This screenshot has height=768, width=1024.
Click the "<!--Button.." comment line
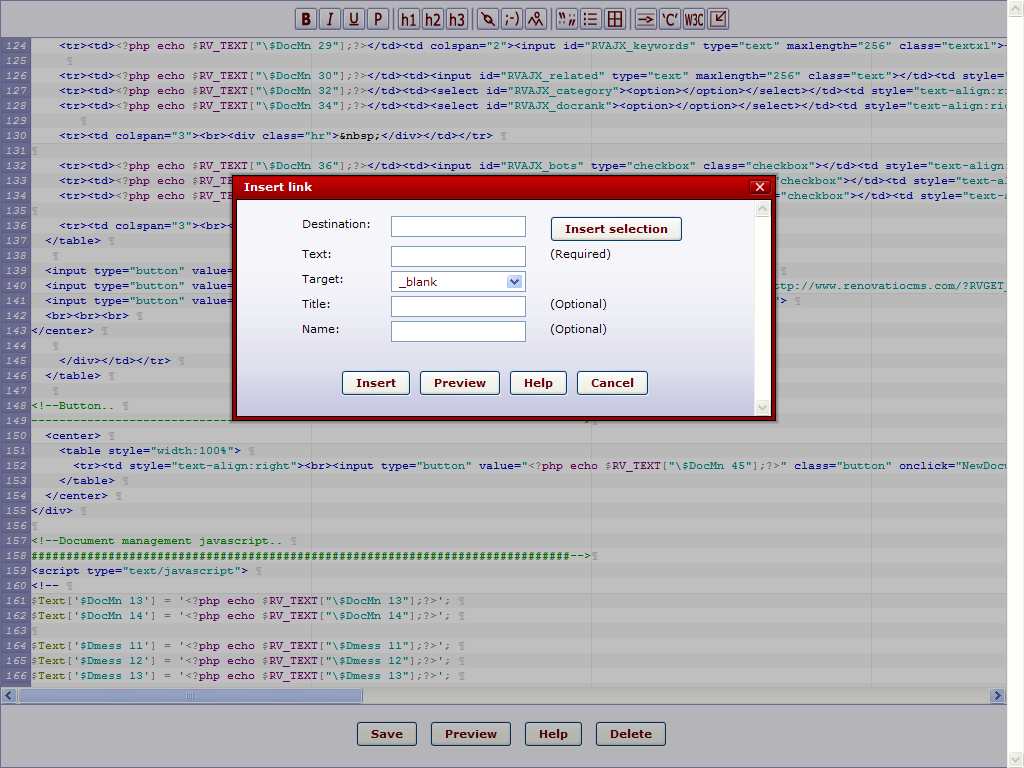click(72, 406)
